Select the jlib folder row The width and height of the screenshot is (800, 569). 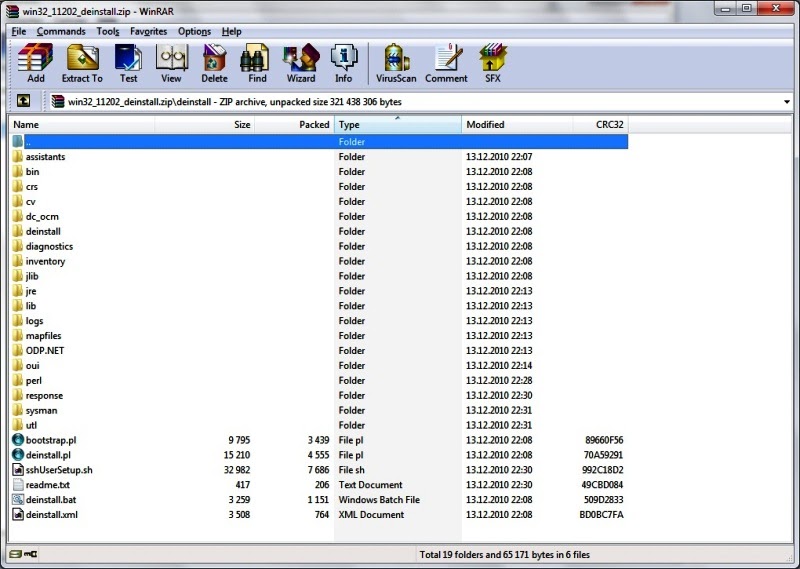(x=319, y=276)
